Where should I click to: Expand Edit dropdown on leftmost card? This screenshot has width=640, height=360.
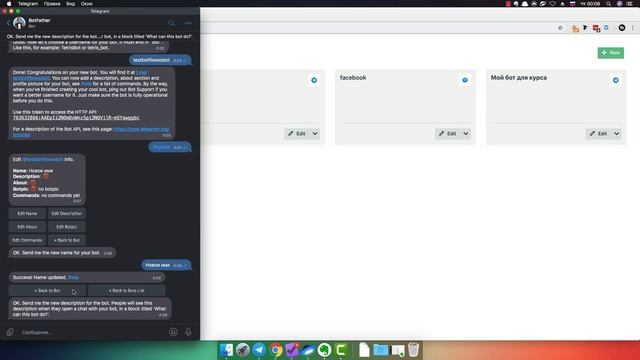tap(315, 133)
